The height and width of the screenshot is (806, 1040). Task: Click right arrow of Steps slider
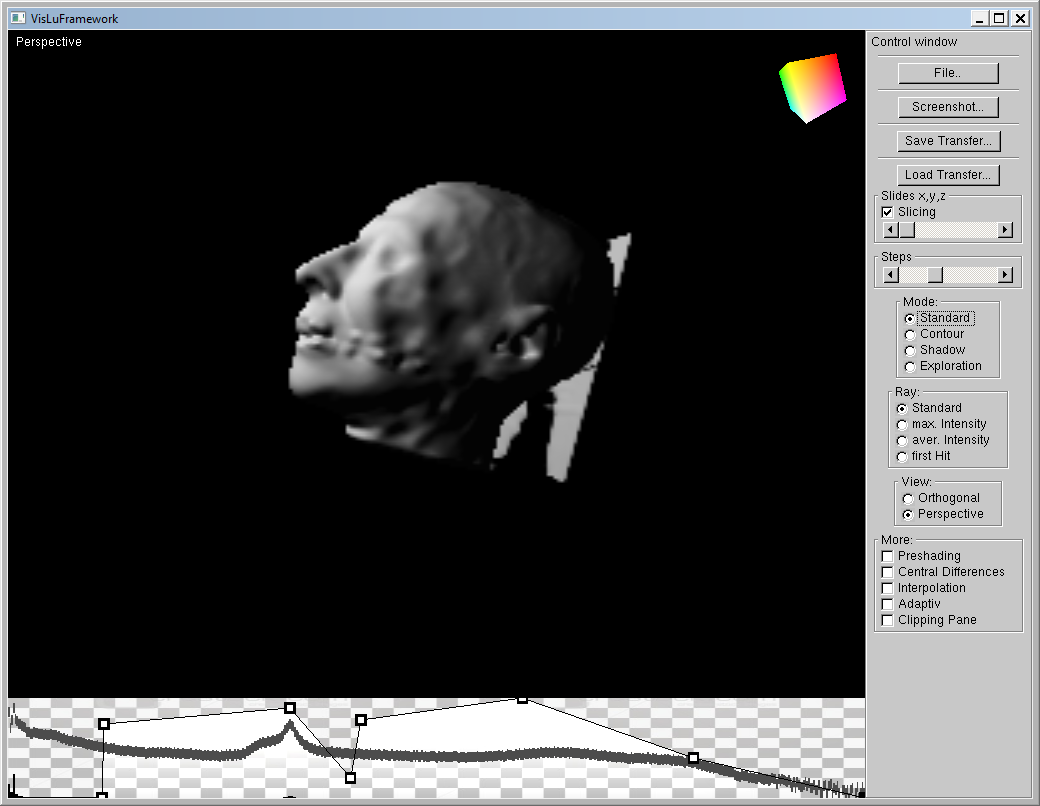tap(1005, 275)
